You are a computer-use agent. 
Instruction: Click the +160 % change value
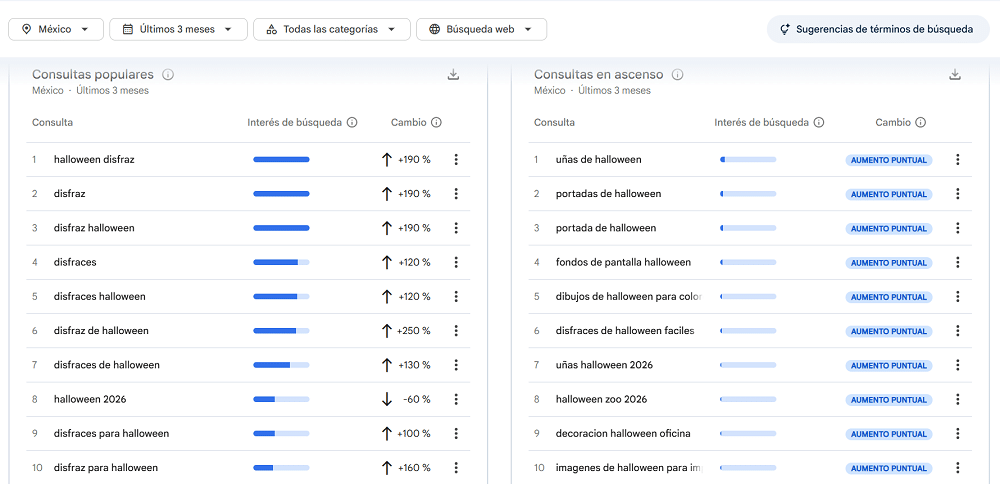[414, 467]
